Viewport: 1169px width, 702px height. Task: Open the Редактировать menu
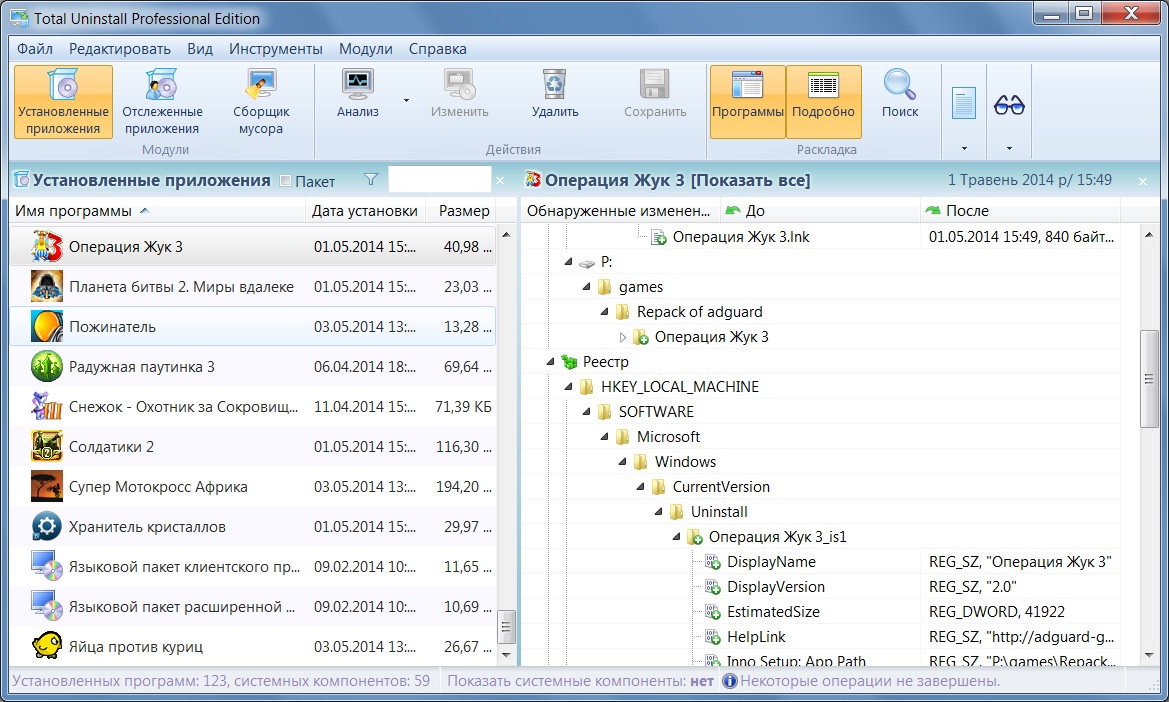coord(120,48)
